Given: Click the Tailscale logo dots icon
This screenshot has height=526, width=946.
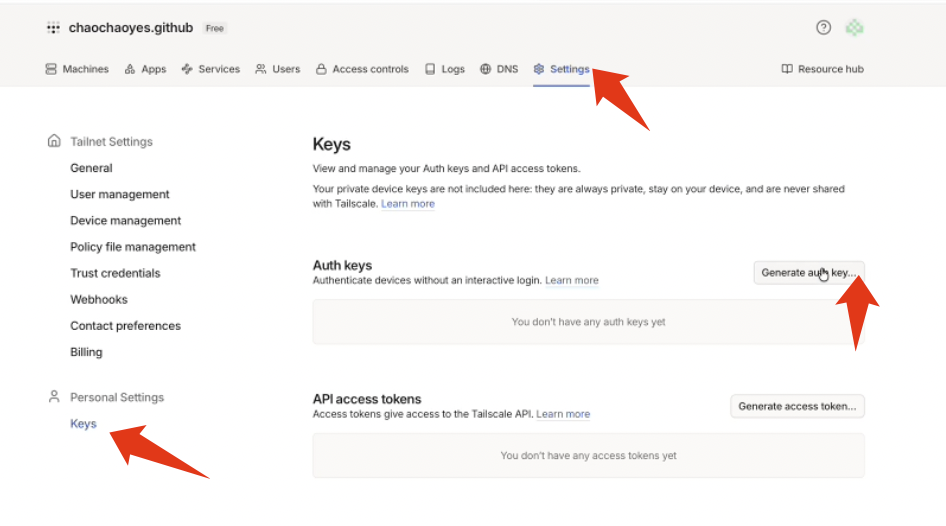Looking at the screenshot, I should coord(53,28).
